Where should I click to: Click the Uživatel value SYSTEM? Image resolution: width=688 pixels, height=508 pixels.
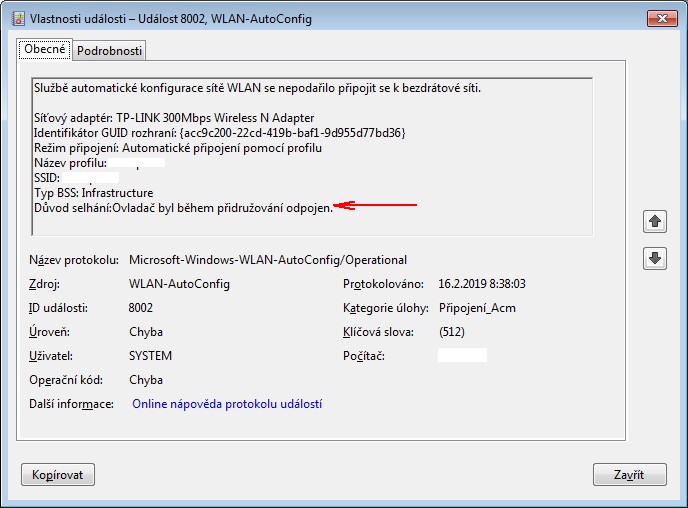[150, 356]
